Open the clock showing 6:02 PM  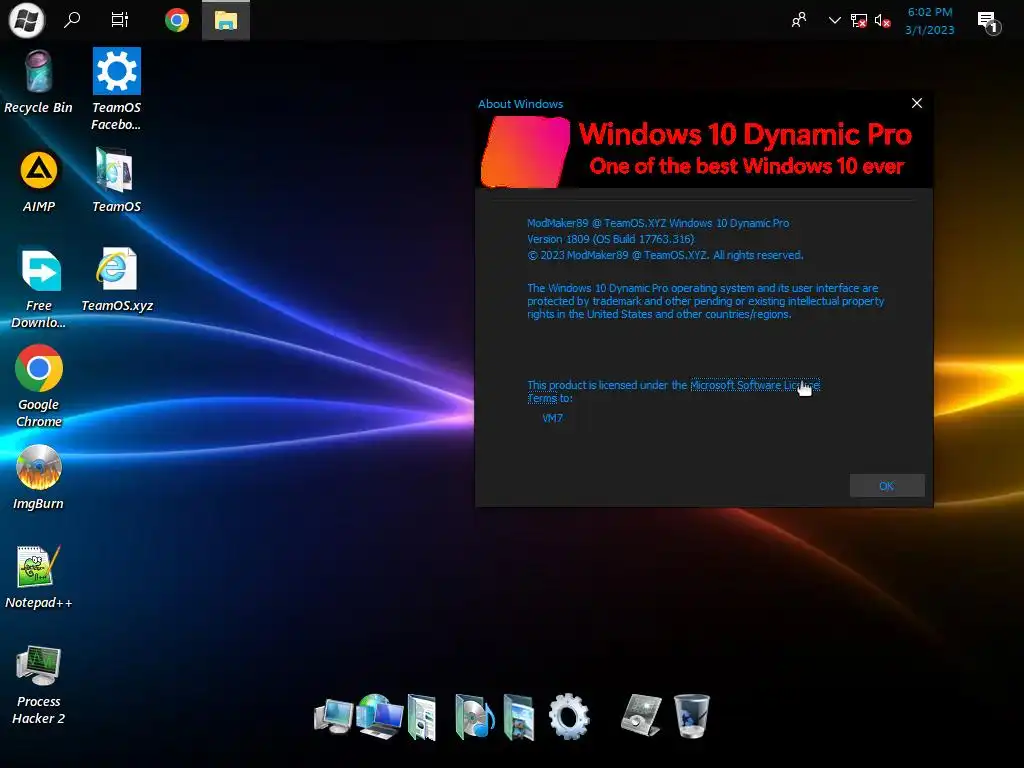(929, 21)
